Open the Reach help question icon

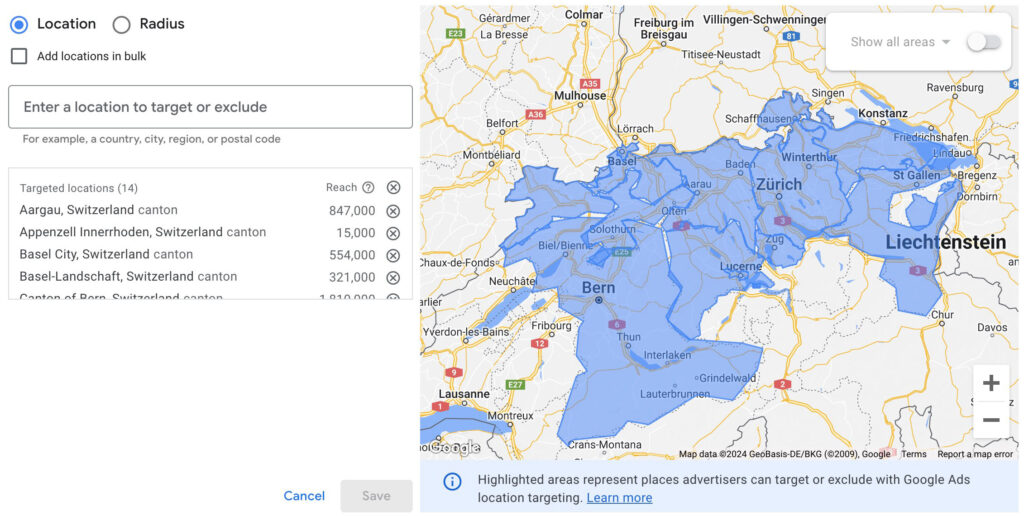tap(368, 187)
